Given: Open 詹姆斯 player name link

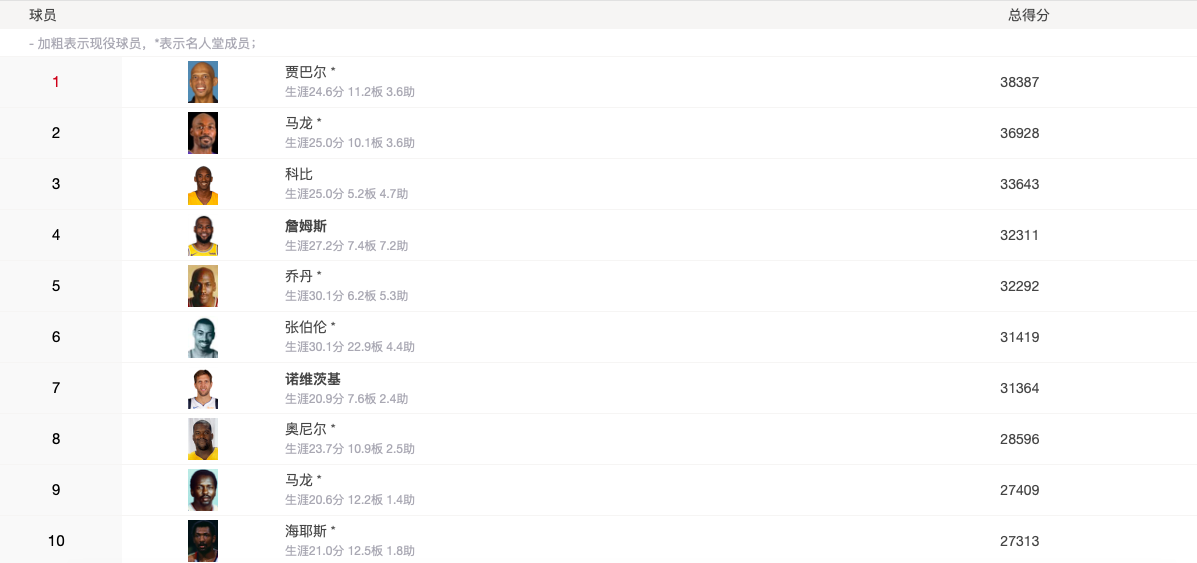Looking at the screenshot, I should pos(305,225).
